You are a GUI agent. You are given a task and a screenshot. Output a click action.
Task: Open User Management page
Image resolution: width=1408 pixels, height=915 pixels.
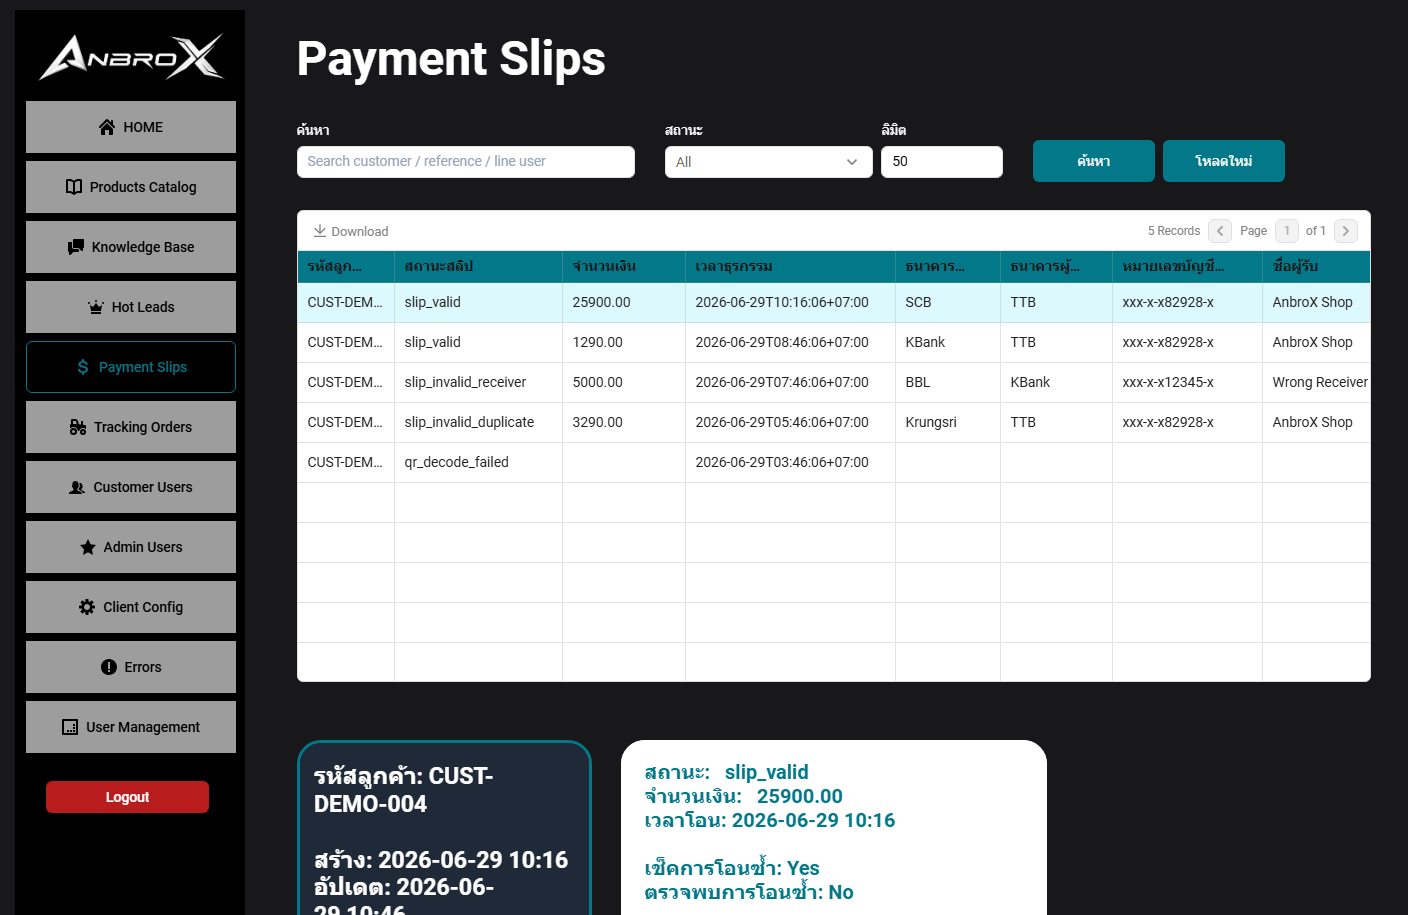[x=131, y=727]
